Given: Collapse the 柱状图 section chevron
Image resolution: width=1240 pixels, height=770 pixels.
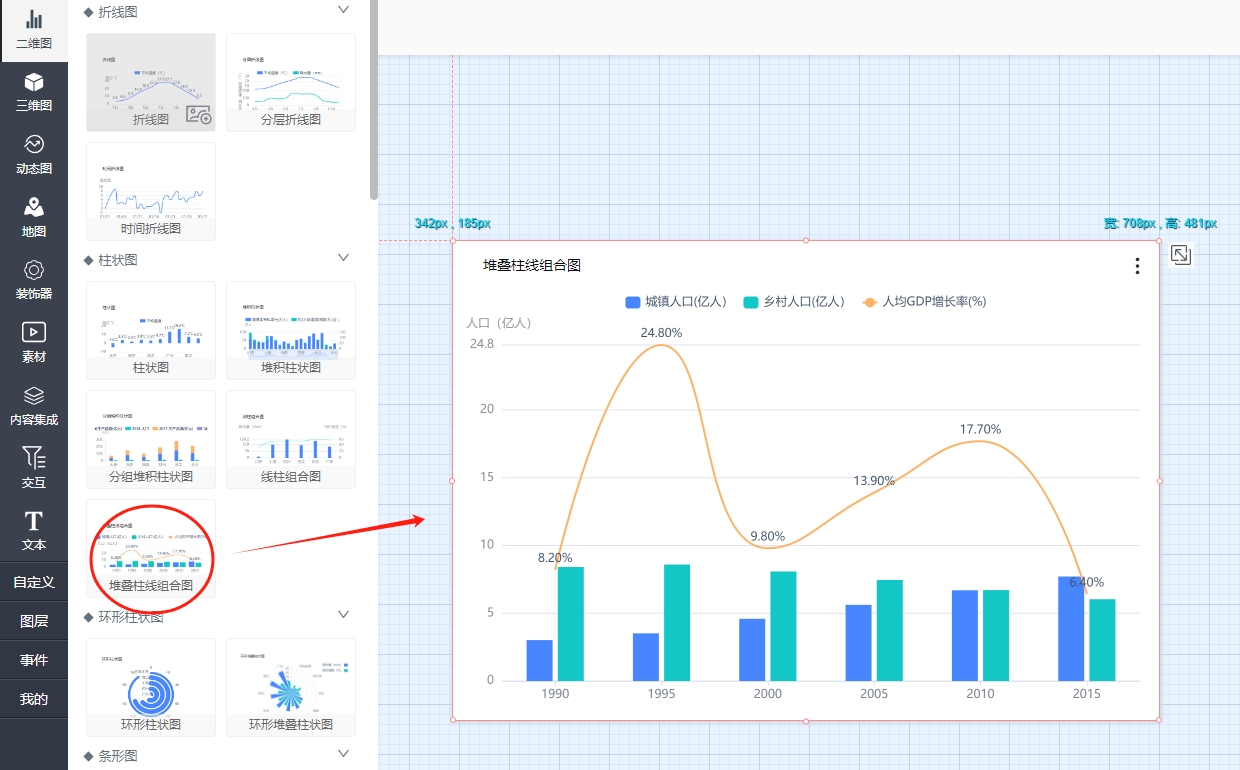Looking at the screenshot, I should [343, 258].
